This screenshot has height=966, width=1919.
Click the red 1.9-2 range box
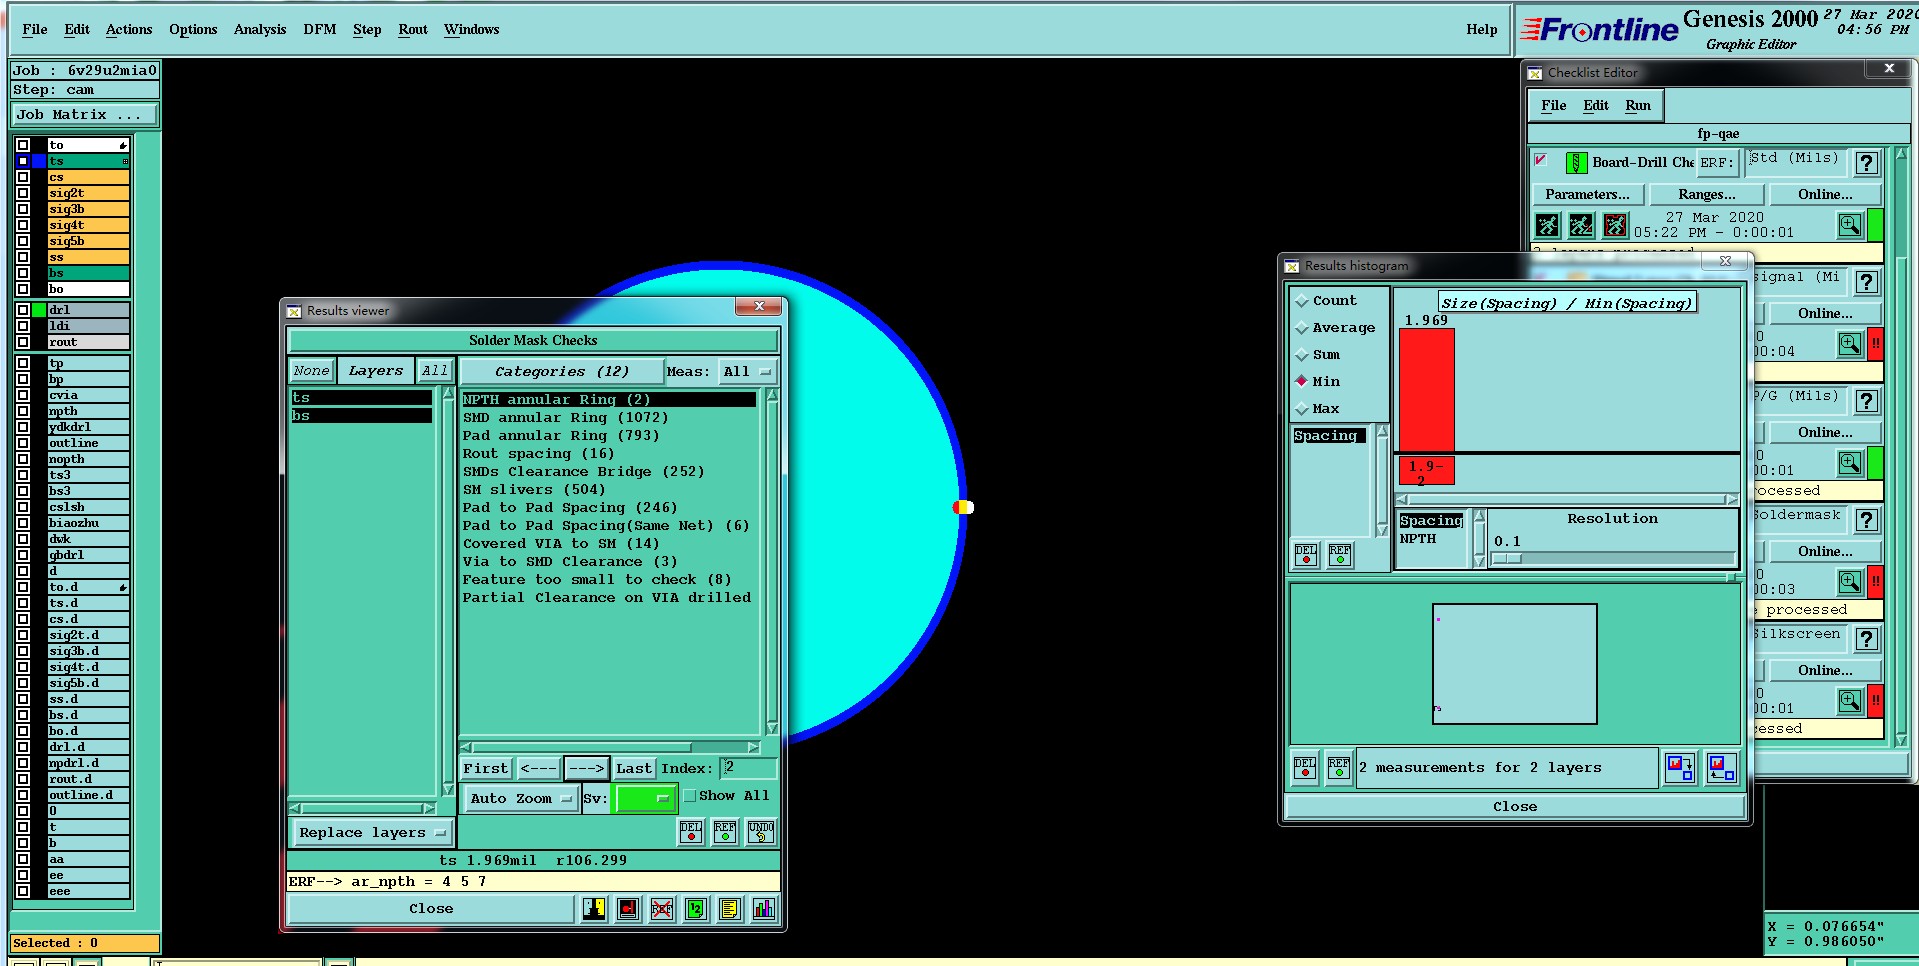1426,471
